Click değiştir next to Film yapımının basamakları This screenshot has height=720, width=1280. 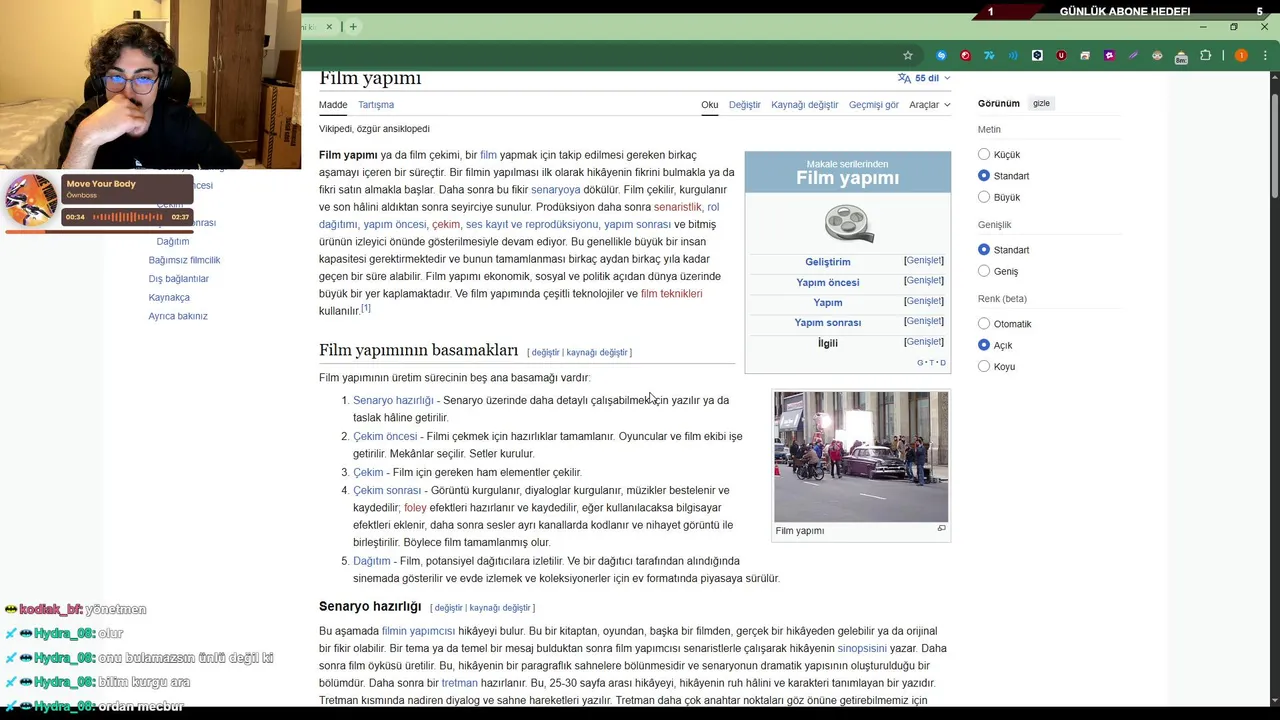click(545, 352)
